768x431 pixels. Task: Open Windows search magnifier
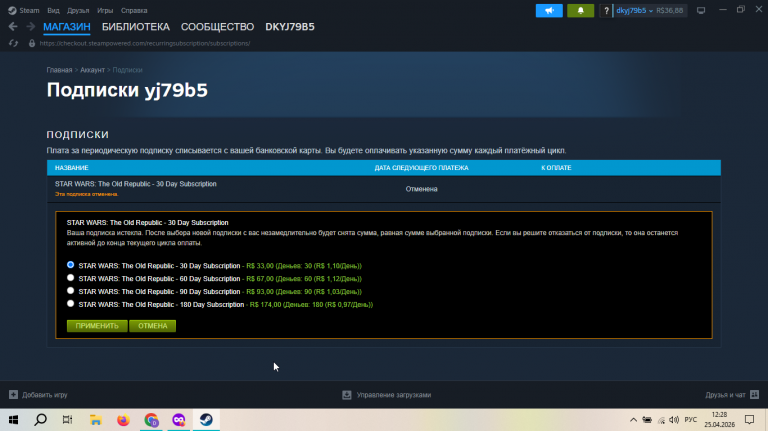[x=41, y=420]
